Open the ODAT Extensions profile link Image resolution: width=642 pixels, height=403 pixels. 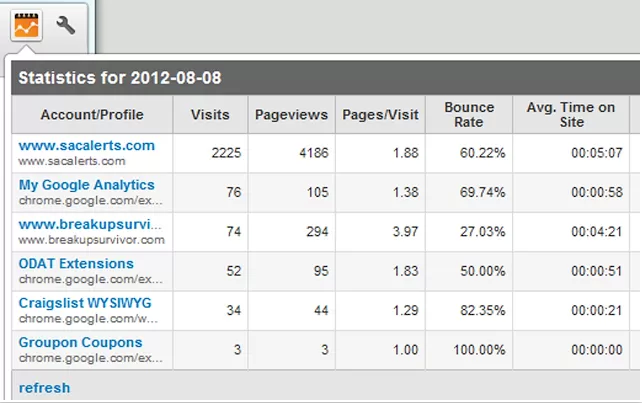[76, 263]
